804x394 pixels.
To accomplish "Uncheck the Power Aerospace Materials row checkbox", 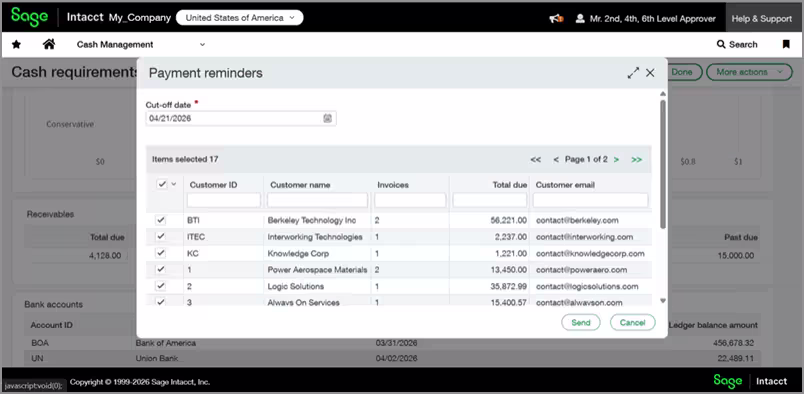I will click(x=160, y=269).
